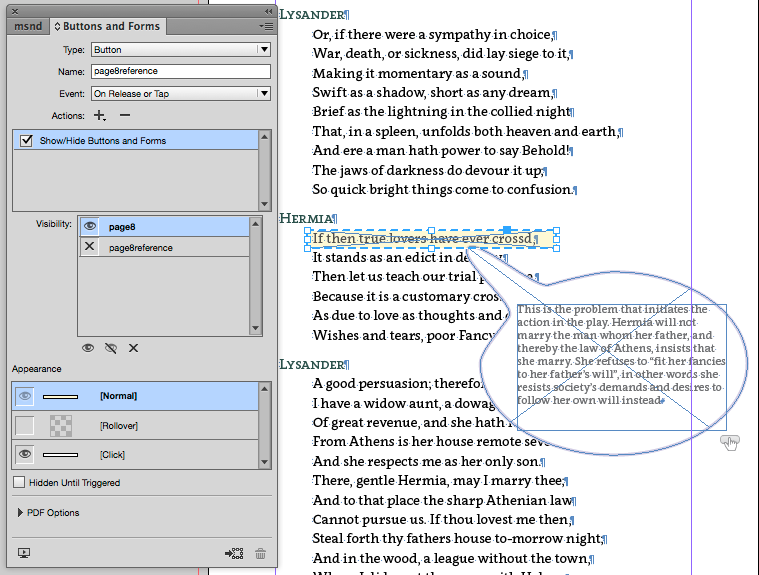This screenshot has width=759, height=575.
Task: Close the Buttons and Forms panel
Action: click(15, 11)
